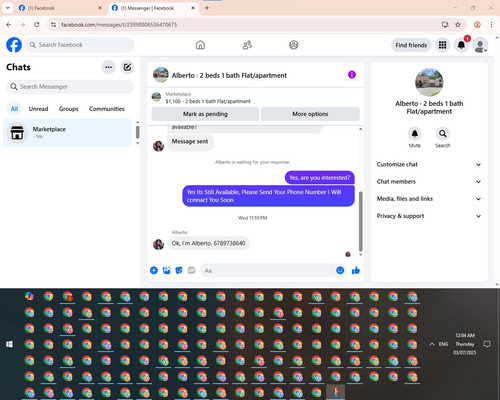Select the All chats filter
Screen dimensions: 500x400
pos(14,109)
